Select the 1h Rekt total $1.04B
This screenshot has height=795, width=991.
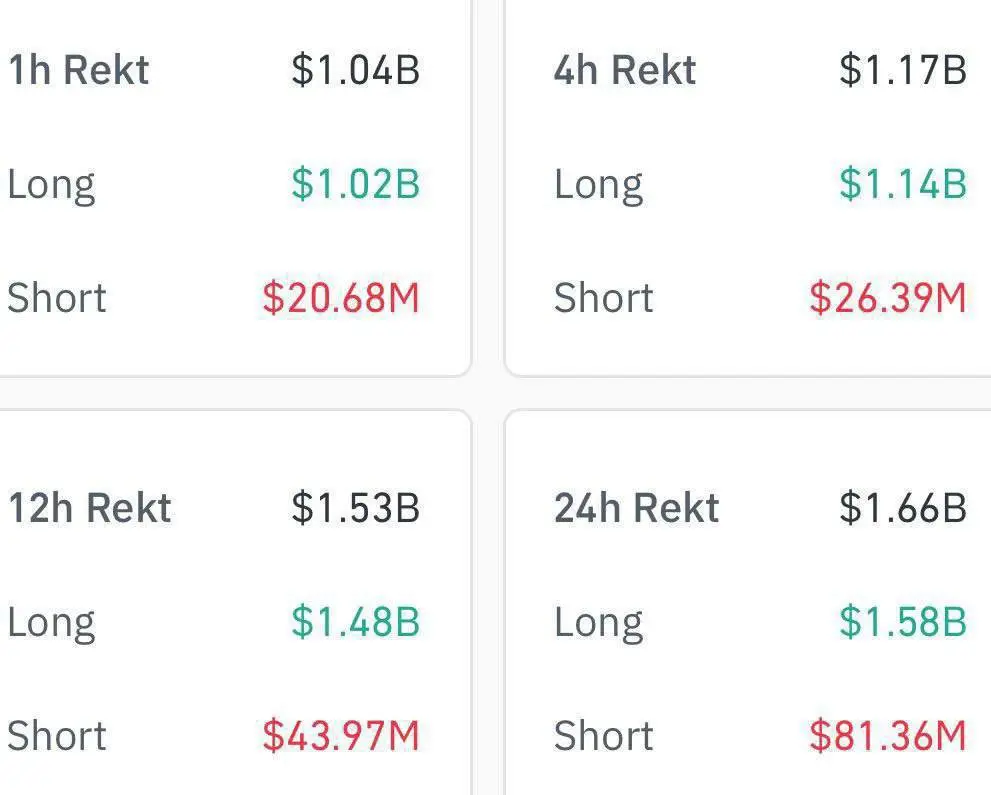click(356, 70)
